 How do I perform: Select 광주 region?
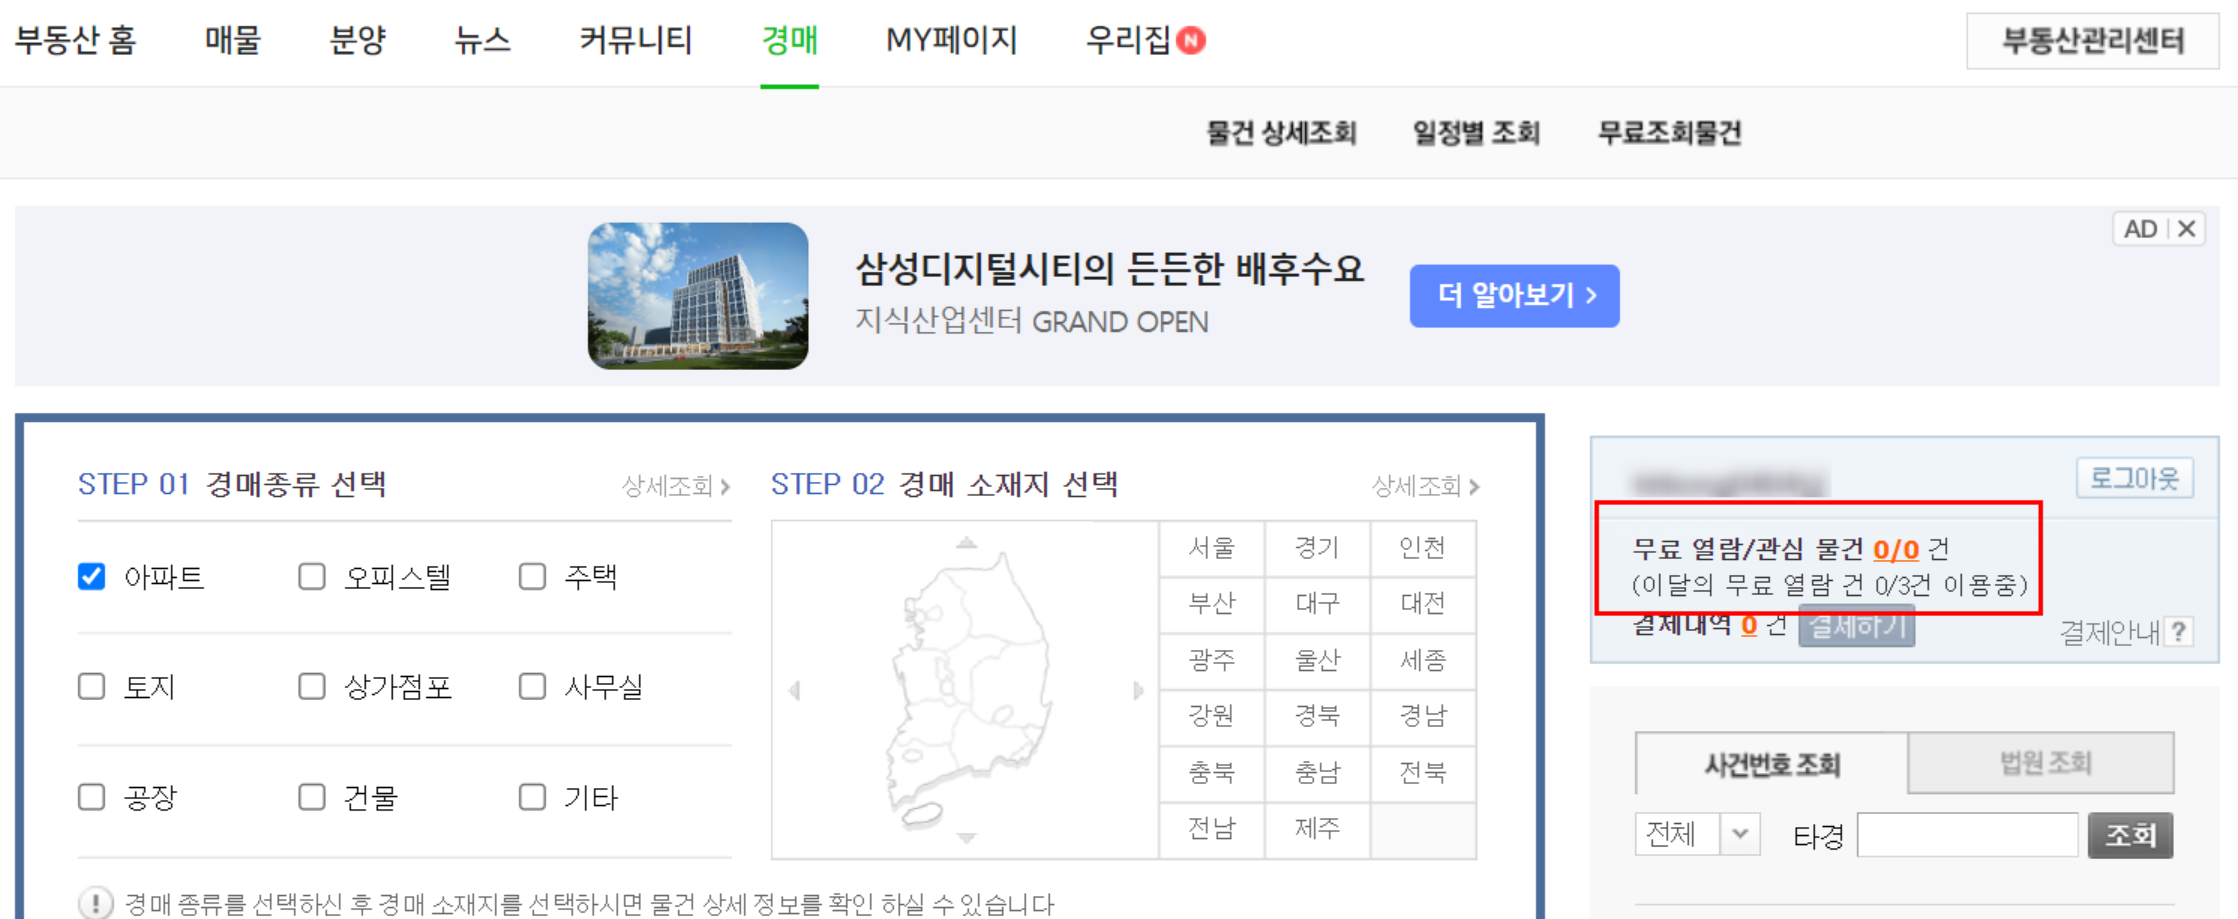pos(1211,660)
